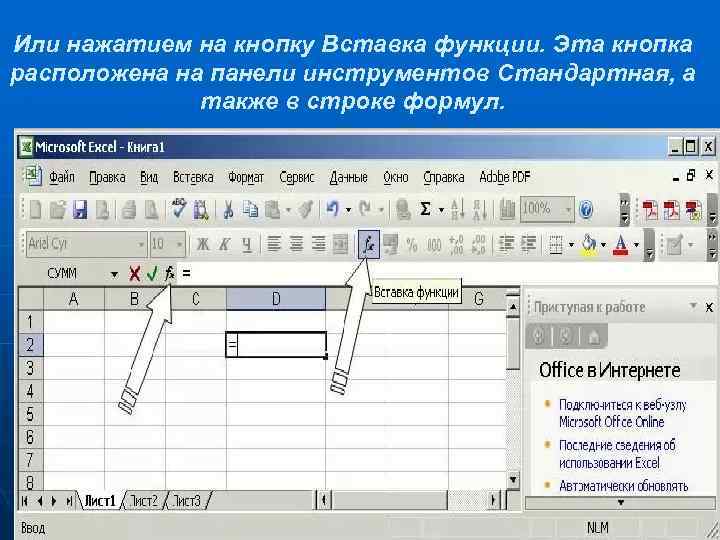
Task: Click the first Adobe PDF conversion icon
Action: [650, 210]
